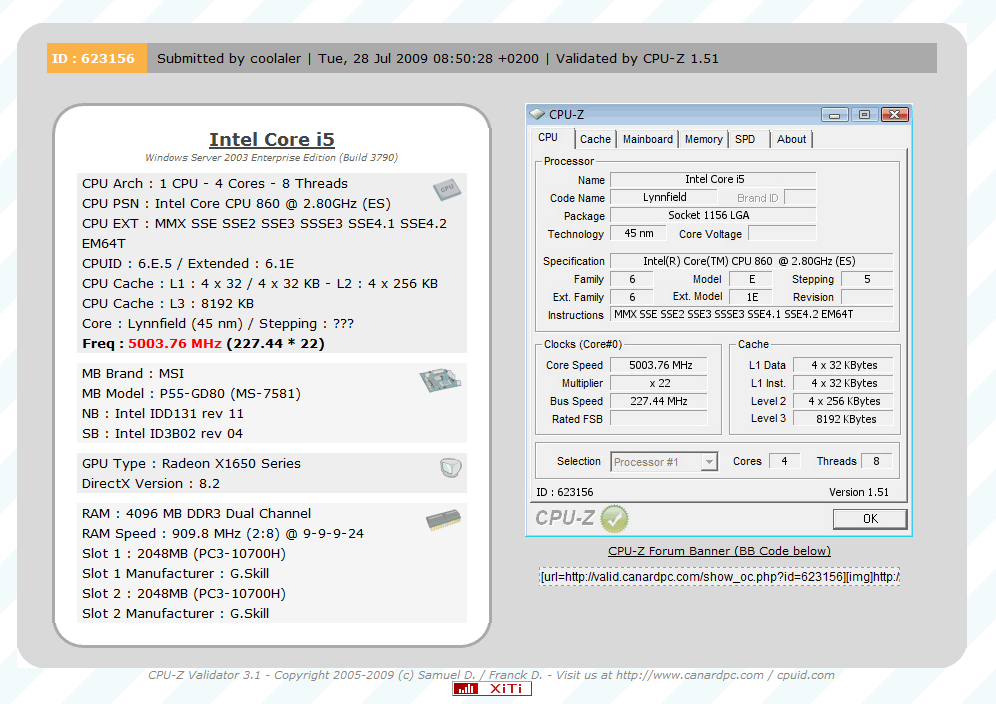996x704 pixels.
Task: Click the CPU chip icon
Action: tap(447, 189)
